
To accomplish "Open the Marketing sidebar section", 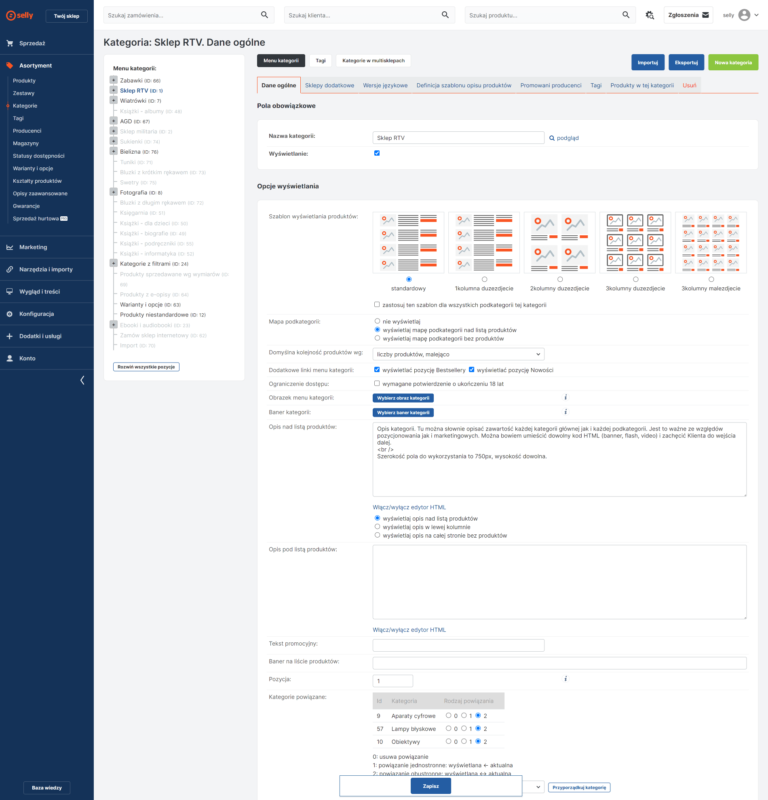I will [x=33, y=247].
